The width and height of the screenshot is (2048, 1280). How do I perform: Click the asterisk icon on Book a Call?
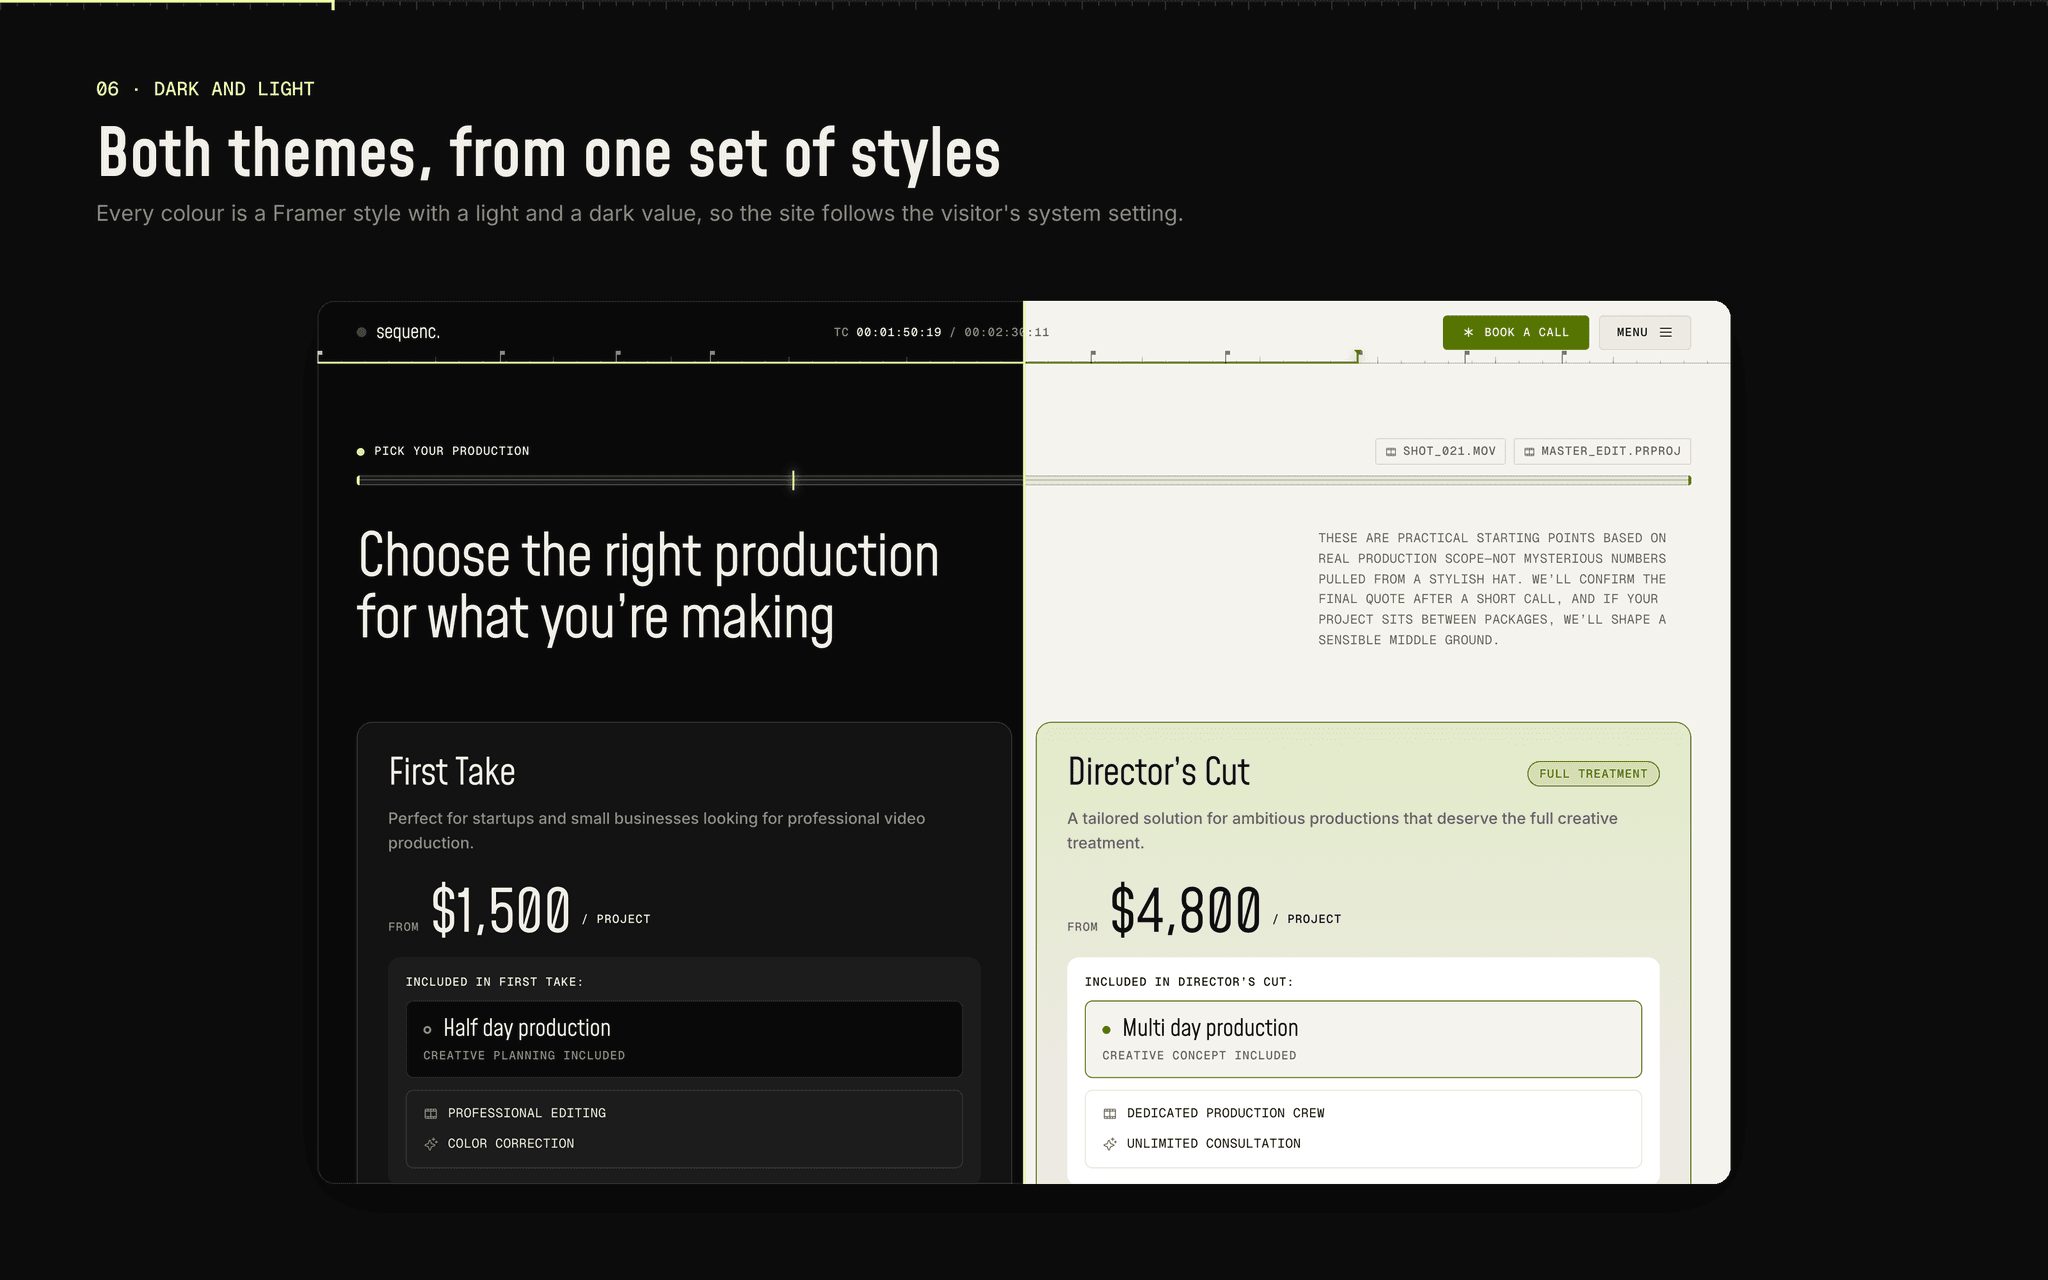(1468, 332)
